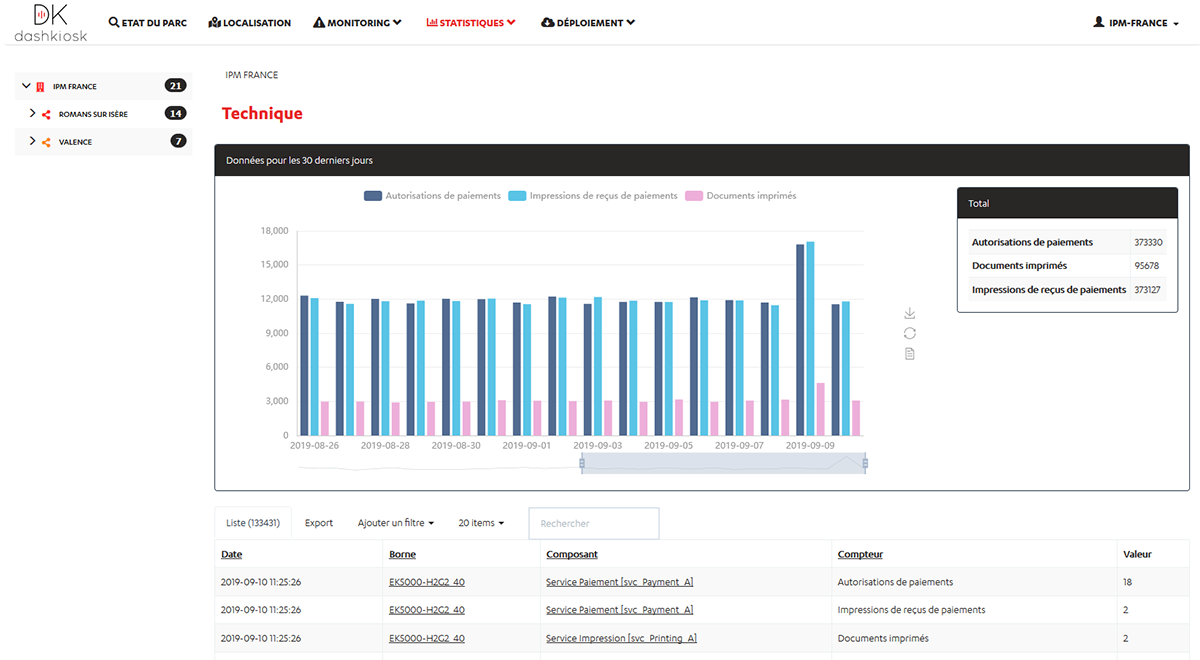The width and height of the screenshot is (1200, 660).
Task: Click the DK dashkiosk logo
Action: pos(48,22)
